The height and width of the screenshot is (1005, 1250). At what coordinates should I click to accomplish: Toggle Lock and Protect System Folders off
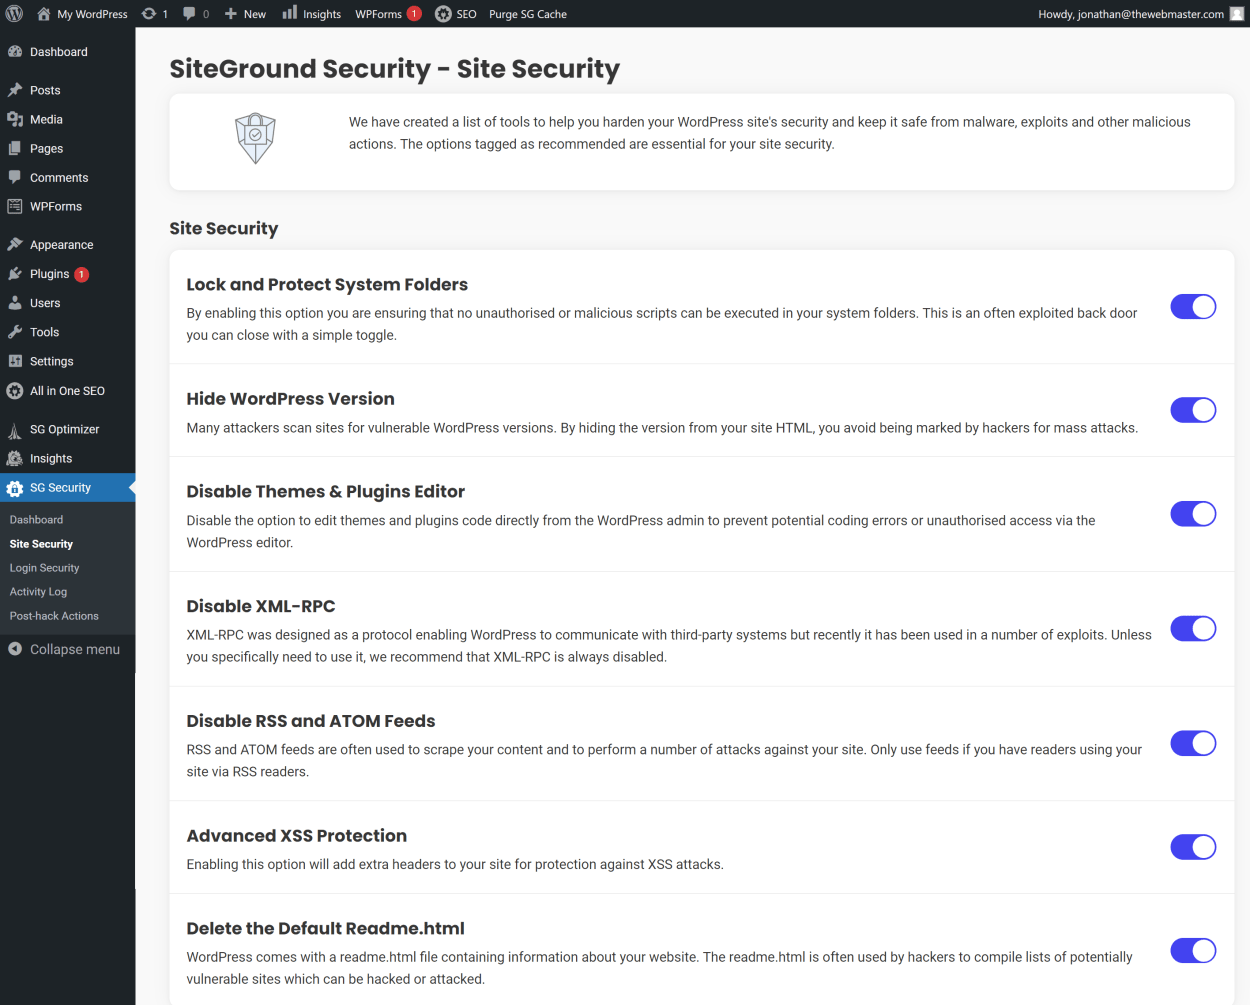pyautogui.click(x=1193, y=307)
